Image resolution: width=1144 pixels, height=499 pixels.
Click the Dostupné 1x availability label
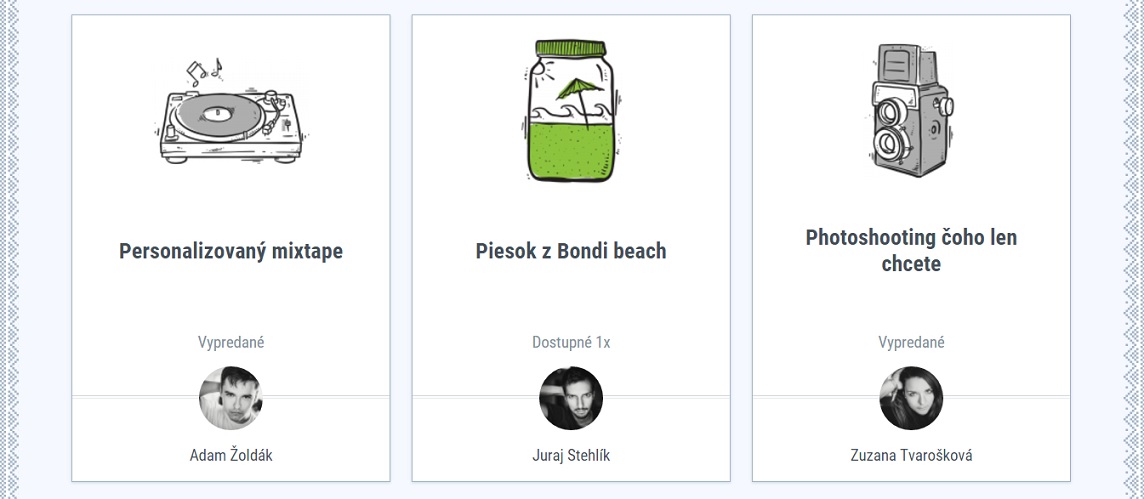(571, 342)
